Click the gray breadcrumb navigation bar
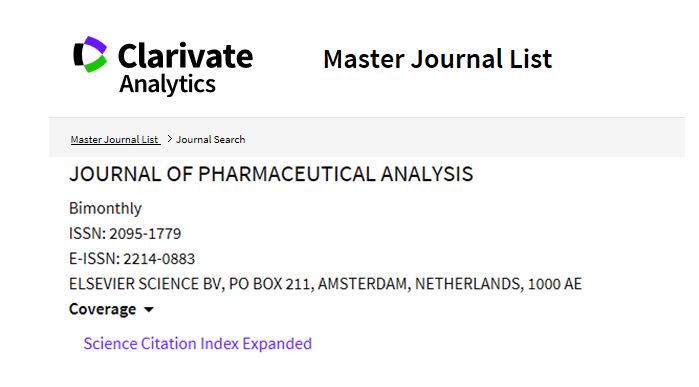 click(x=367, y=137)
